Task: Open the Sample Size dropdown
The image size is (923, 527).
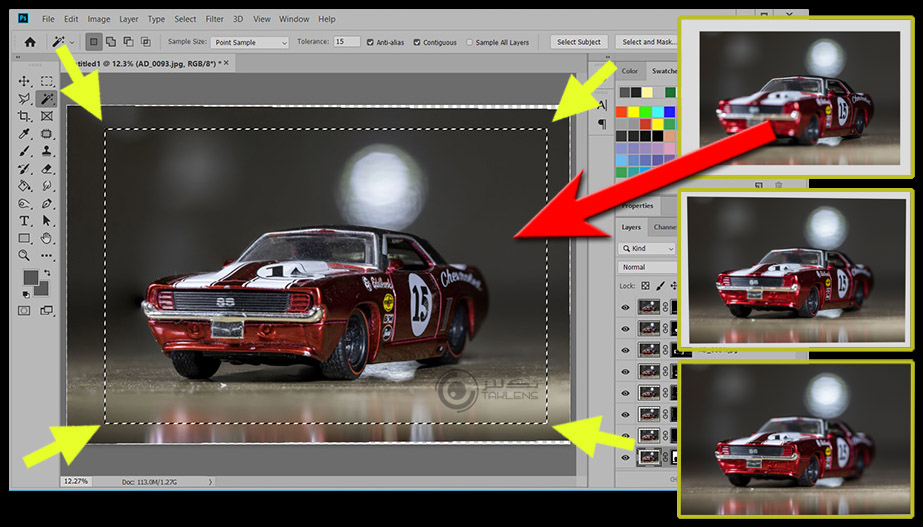Action: coord(249,42)
